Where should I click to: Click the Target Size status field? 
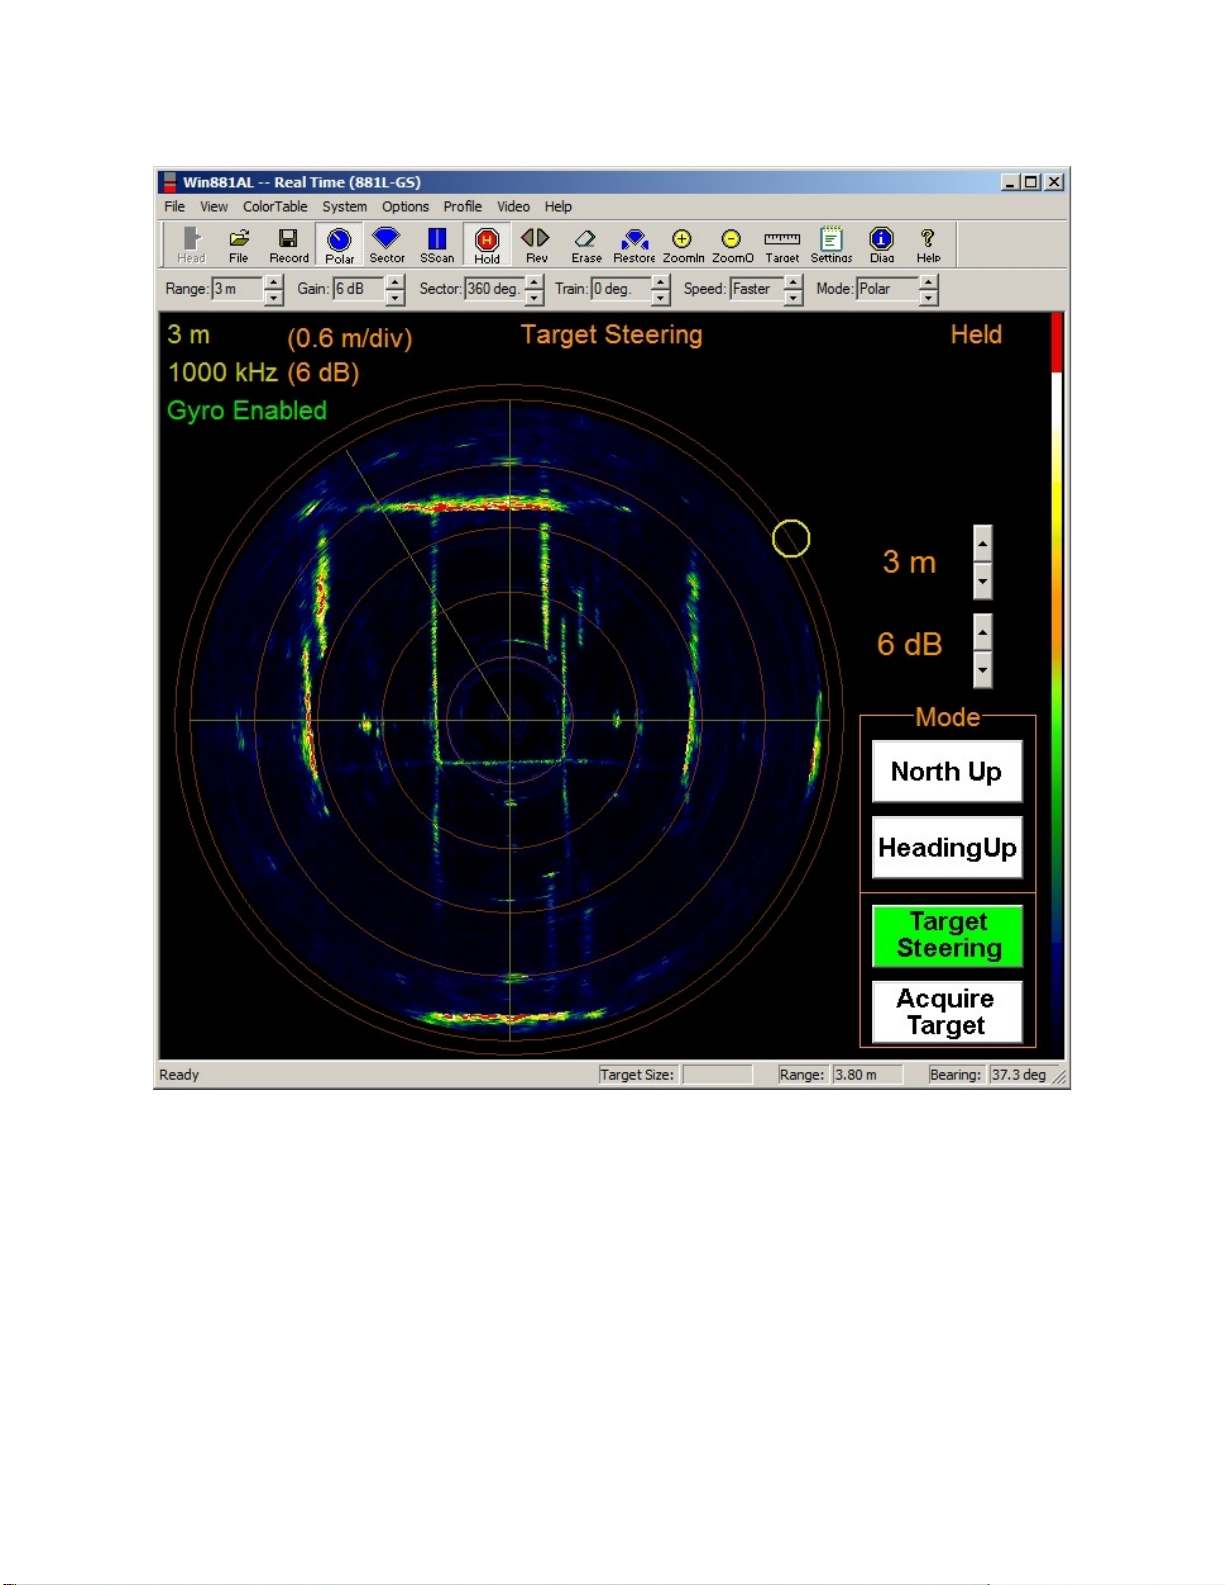tap(717, 1075)
